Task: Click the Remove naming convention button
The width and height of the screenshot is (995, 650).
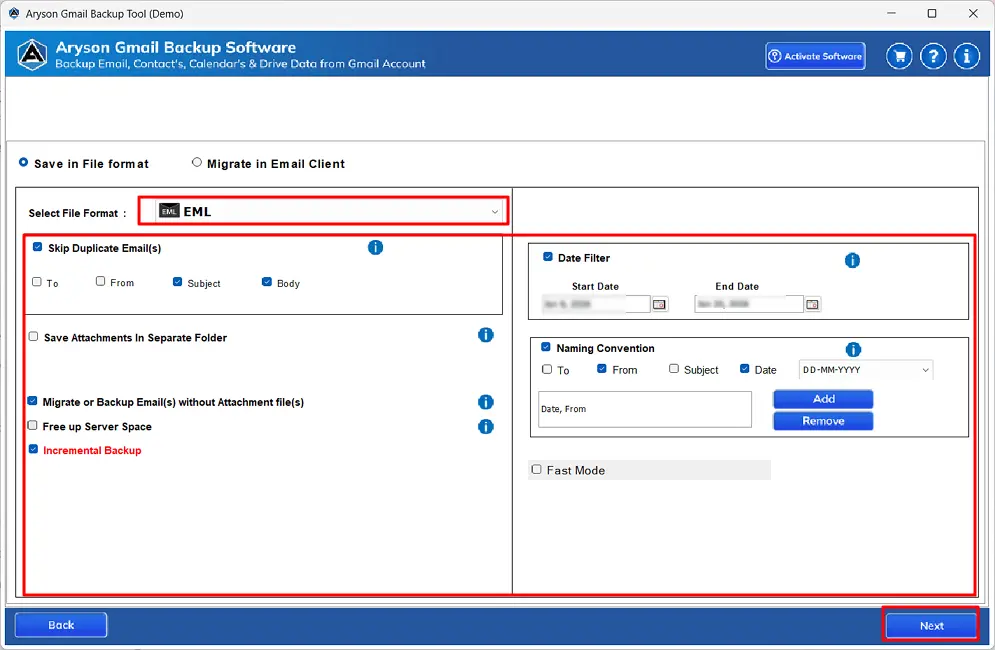Action: pyautogui.click(x=823, y=421)
